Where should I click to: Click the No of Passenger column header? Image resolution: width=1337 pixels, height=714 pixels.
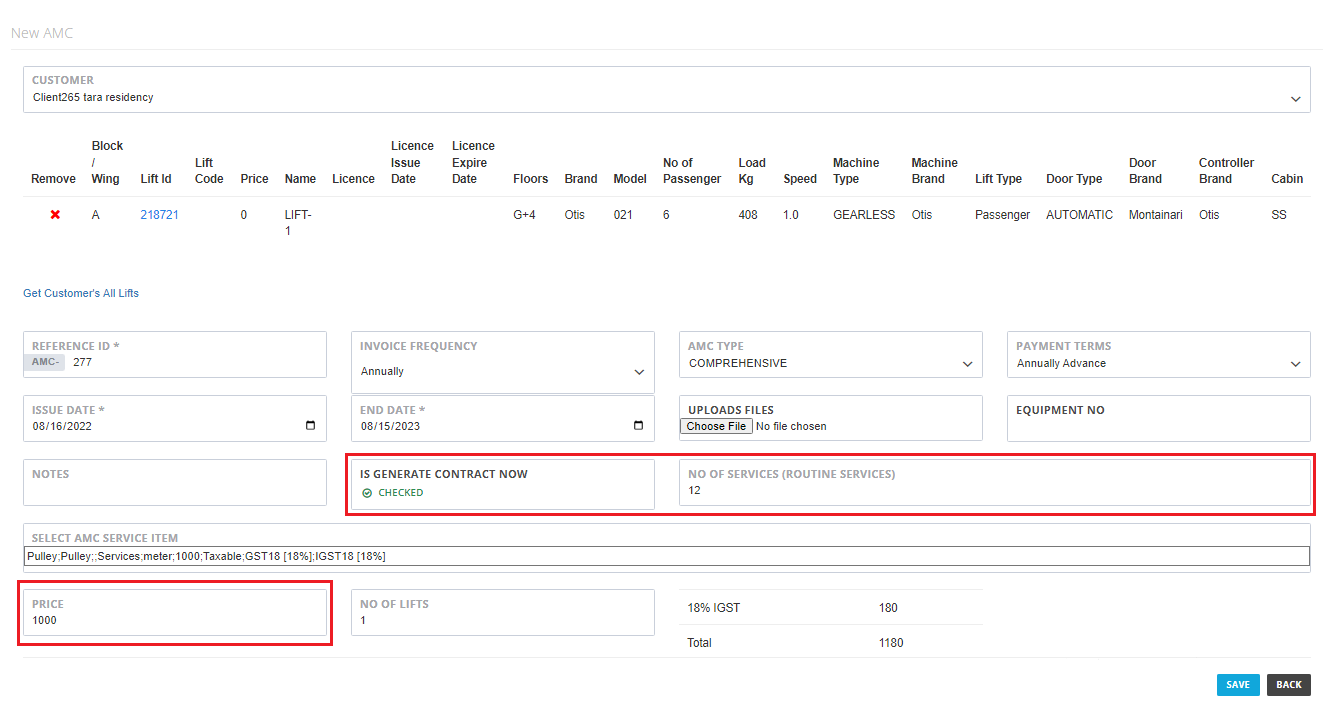pos(692,171)
